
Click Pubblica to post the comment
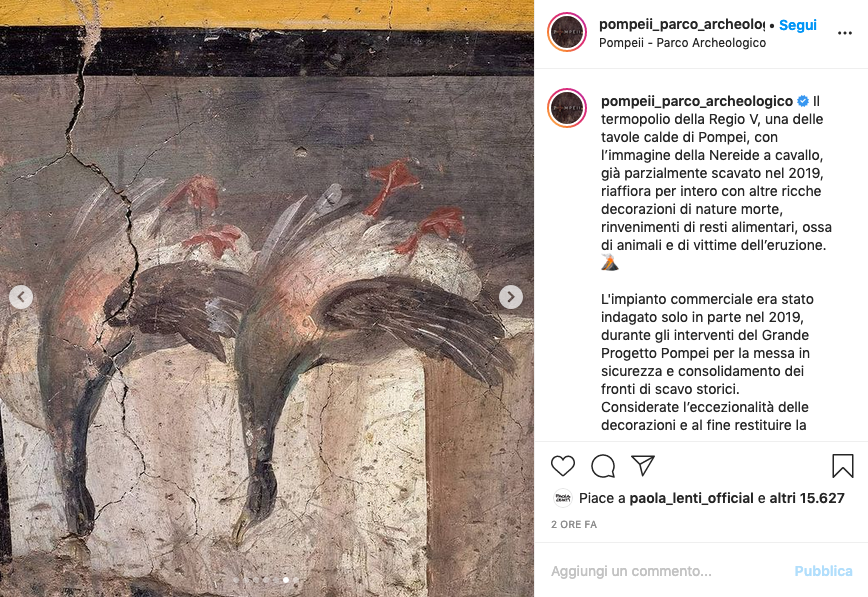coord(823,570)
